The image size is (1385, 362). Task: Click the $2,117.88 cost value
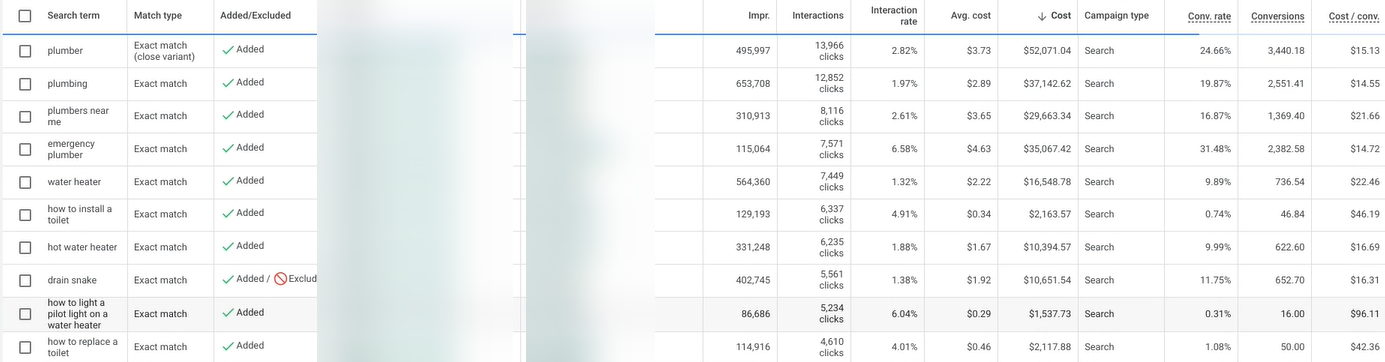pyautogui.click(x=1050, y=347)
